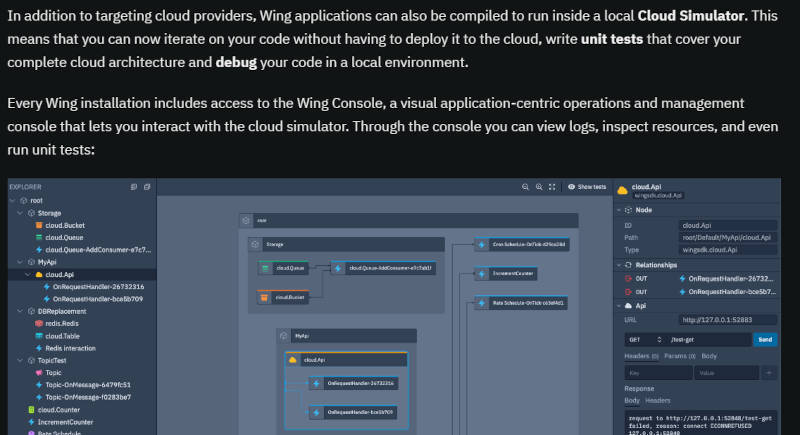The image size is (800, 435).
Task: Click the expand-all icon in Explorer header
Action: click(x=134, y=187)
